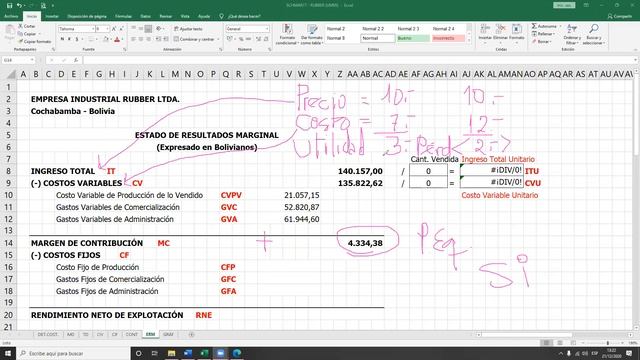
Task: Apply the Bueno cell style
Action: 413,38
